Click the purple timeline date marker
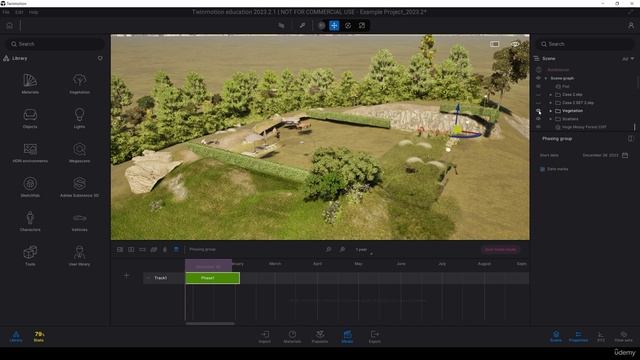The height and width of the screenshot is (360, 640). click(x=209, y=266)
